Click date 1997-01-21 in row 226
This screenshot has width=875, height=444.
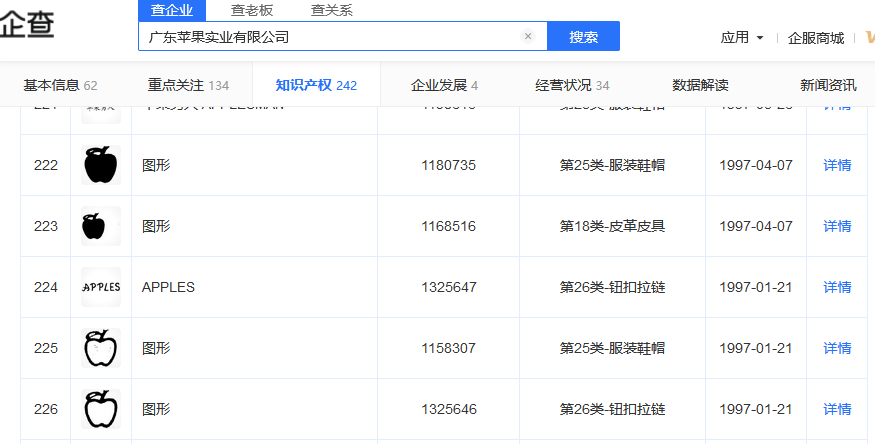[756, 409]
